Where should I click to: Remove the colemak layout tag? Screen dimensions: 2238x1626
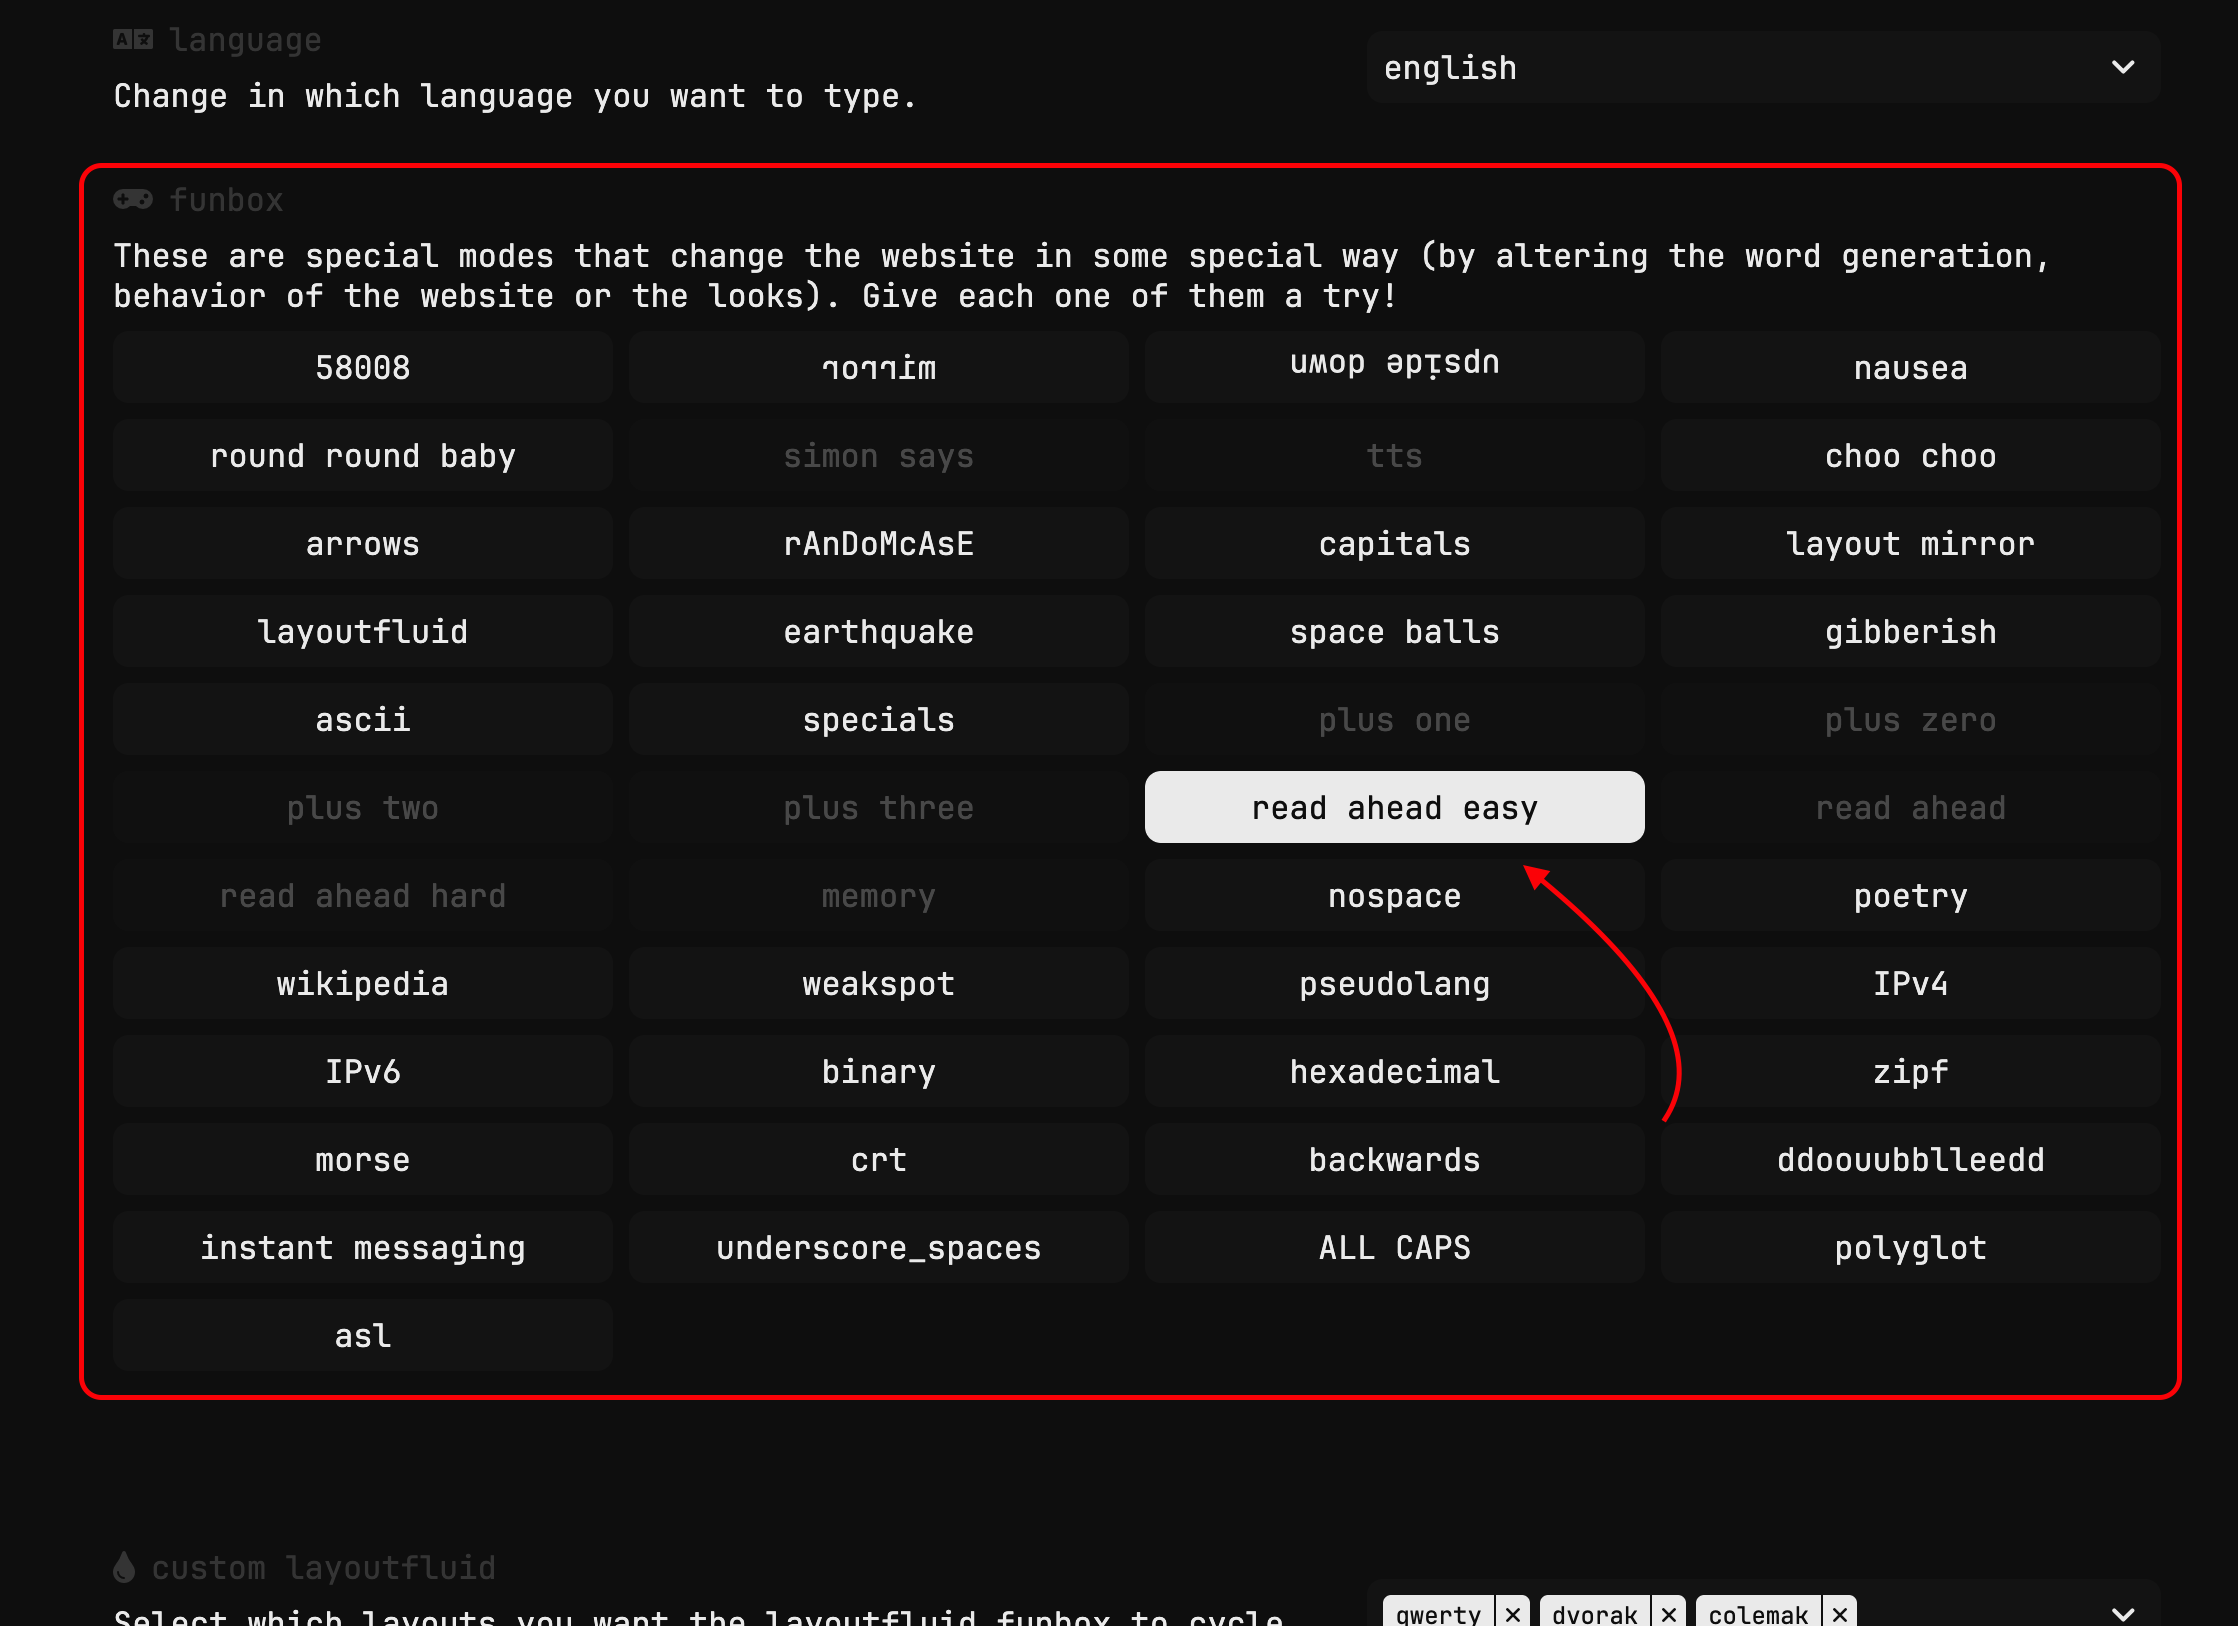[1839, 1613]
